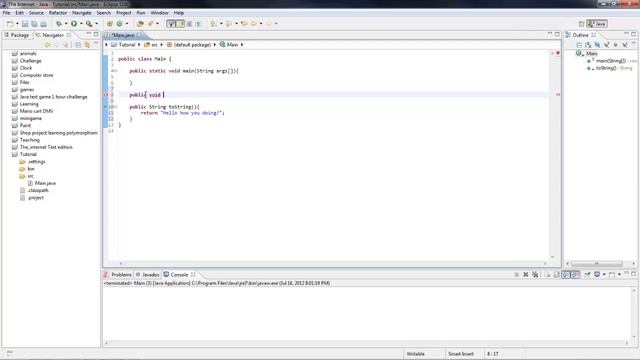Click the Save toolbar icon
Viewport: 640px width, 360px height.
click(25, 24)
